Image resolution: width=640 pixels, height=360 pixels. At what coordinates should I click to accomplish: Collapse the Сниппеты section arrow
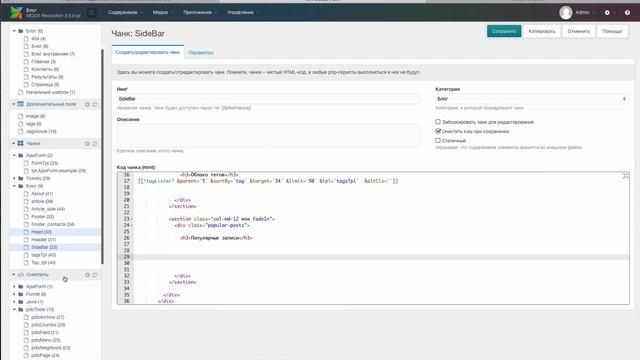pos(14,275)
